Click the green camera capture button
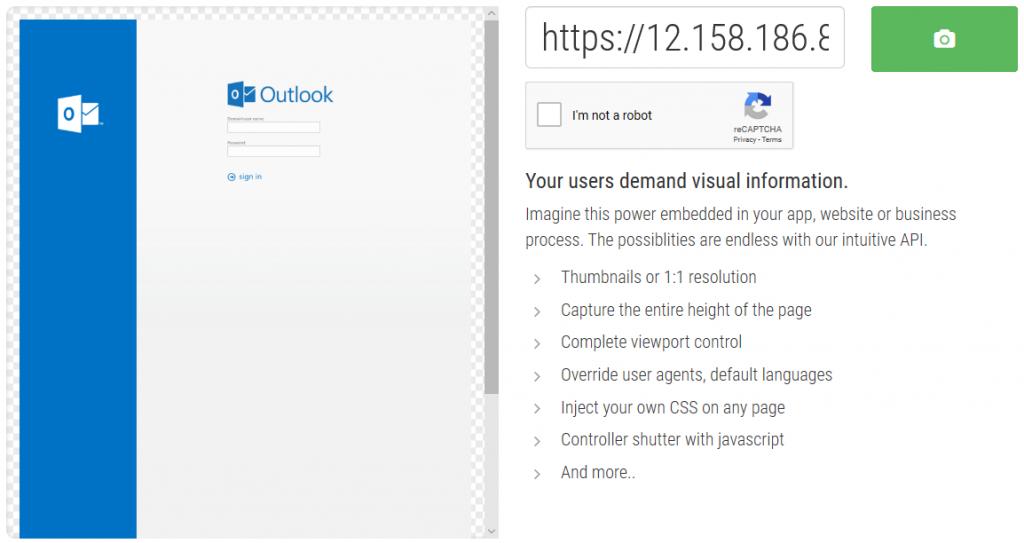 tap(944, 39)
